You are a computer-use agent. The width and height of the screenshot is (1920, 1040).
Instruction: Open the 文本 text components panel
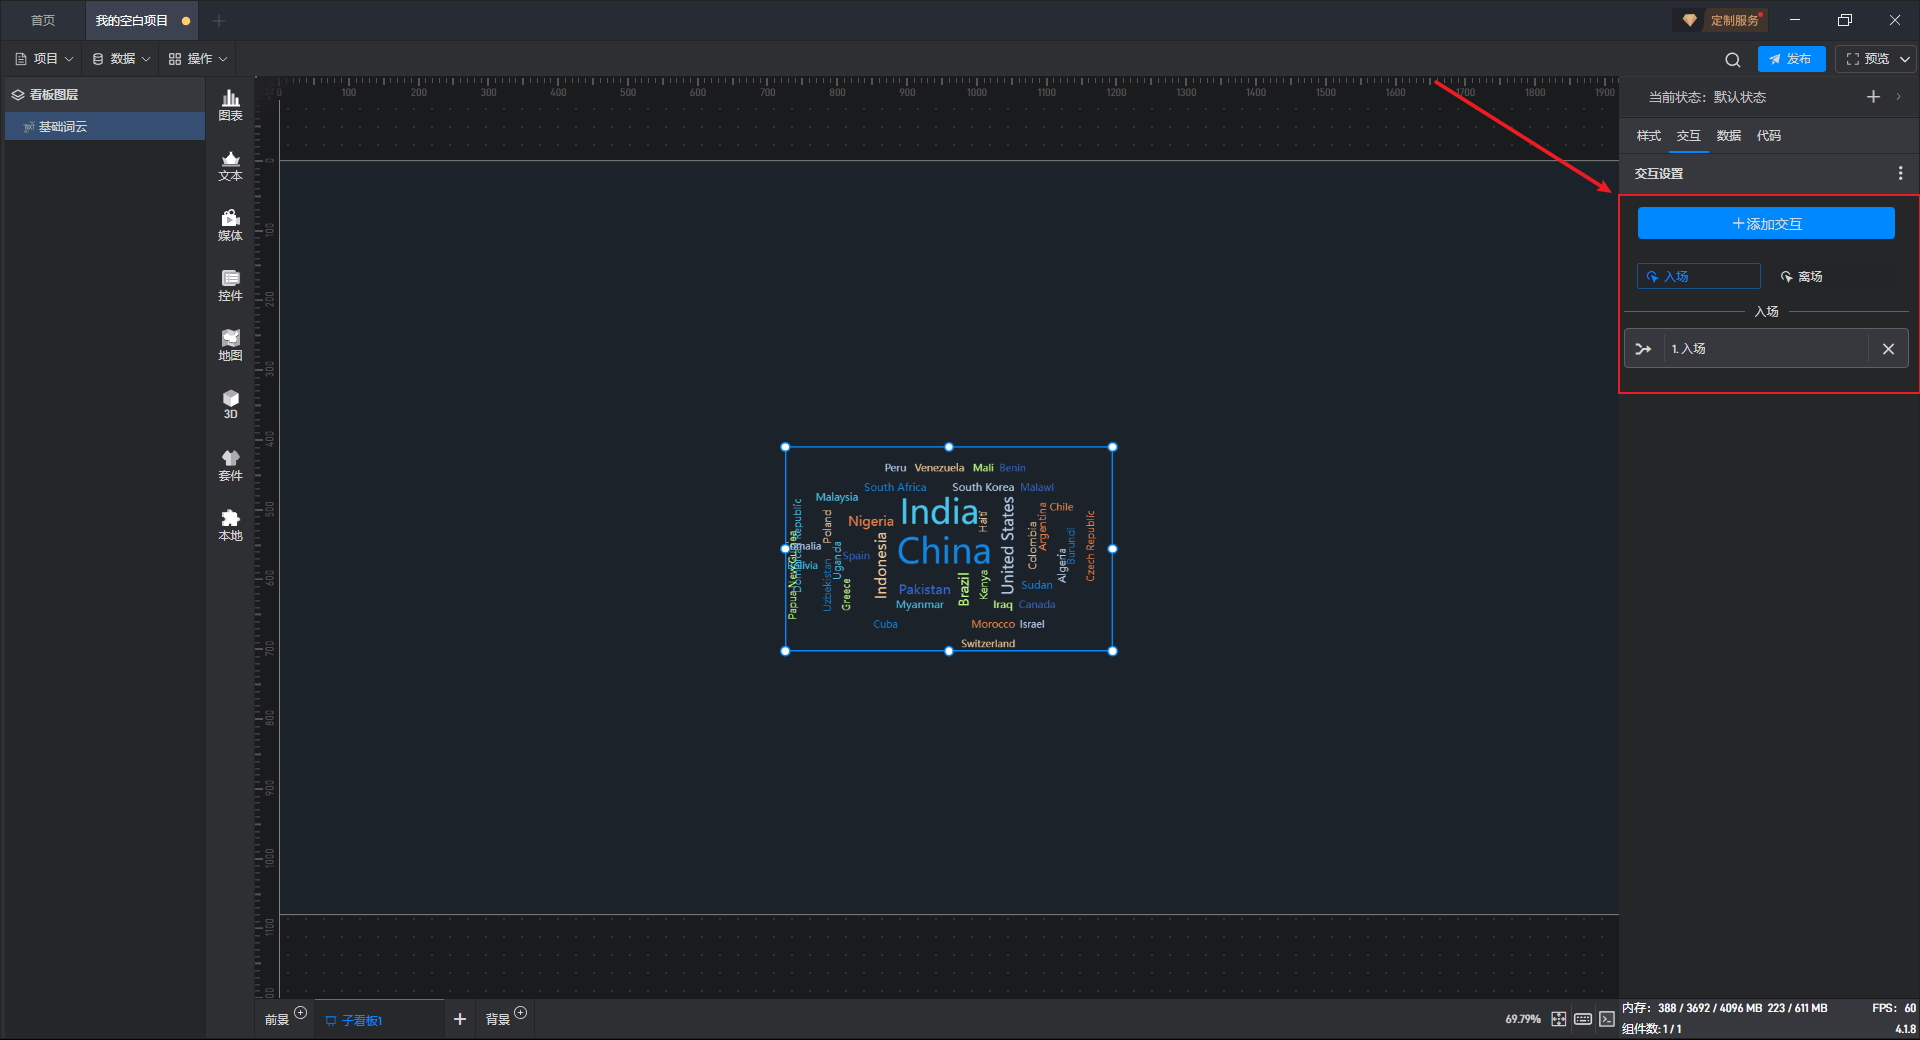(230, 165)
